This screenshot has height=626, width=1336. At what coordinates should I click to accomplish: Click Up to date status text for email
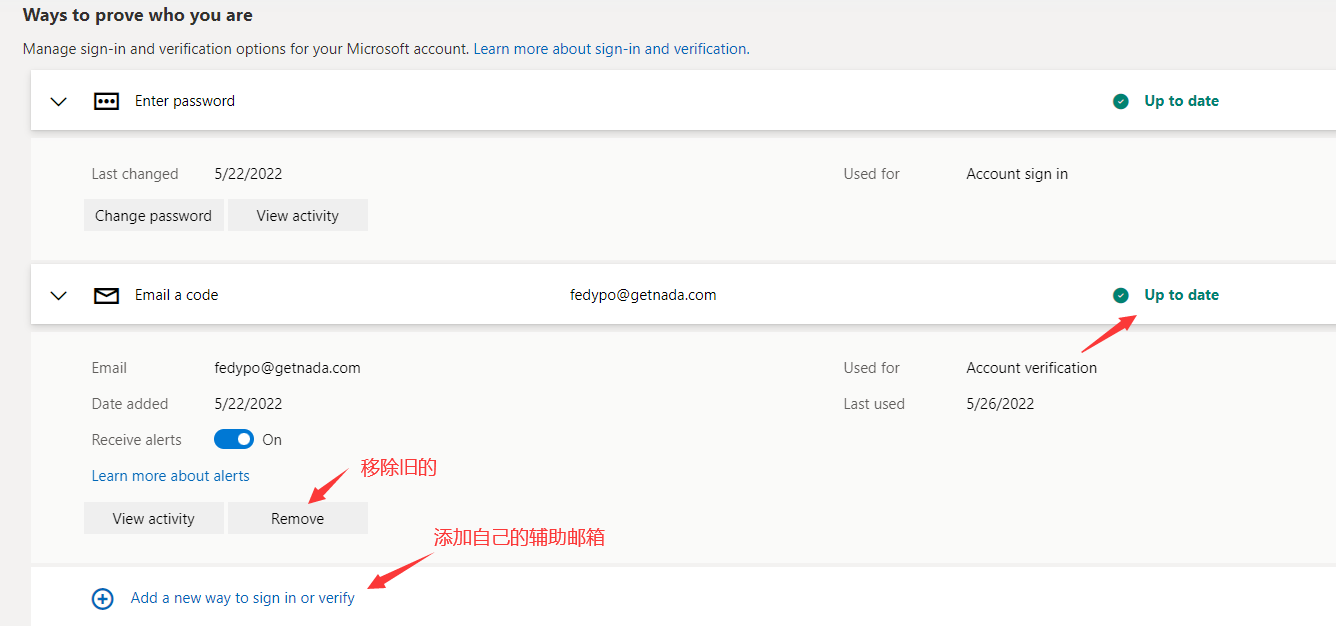(1181, 295)
